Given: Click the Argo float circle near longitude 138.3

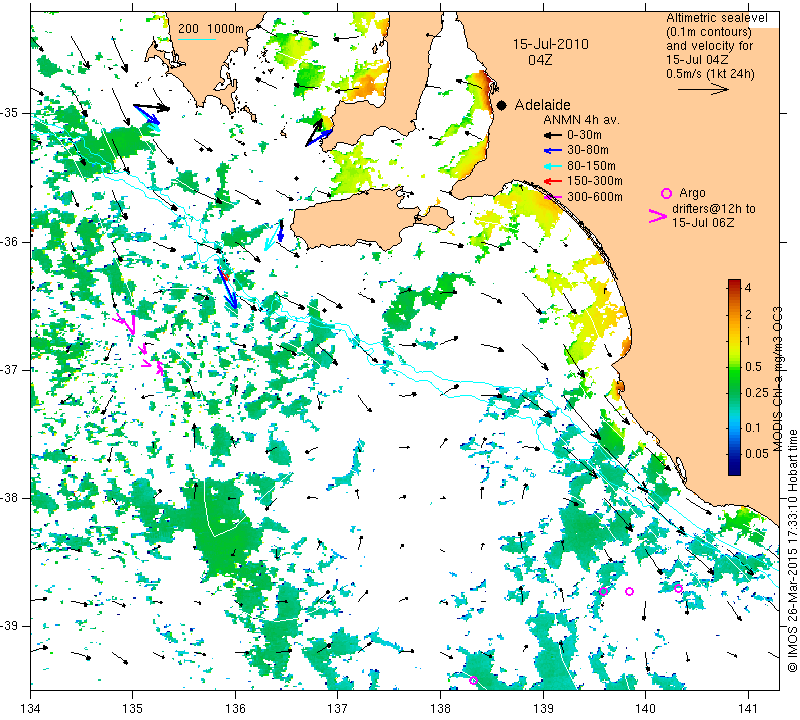Looking at the screenshot, I should pyautogui.click(x=473, y=680).
